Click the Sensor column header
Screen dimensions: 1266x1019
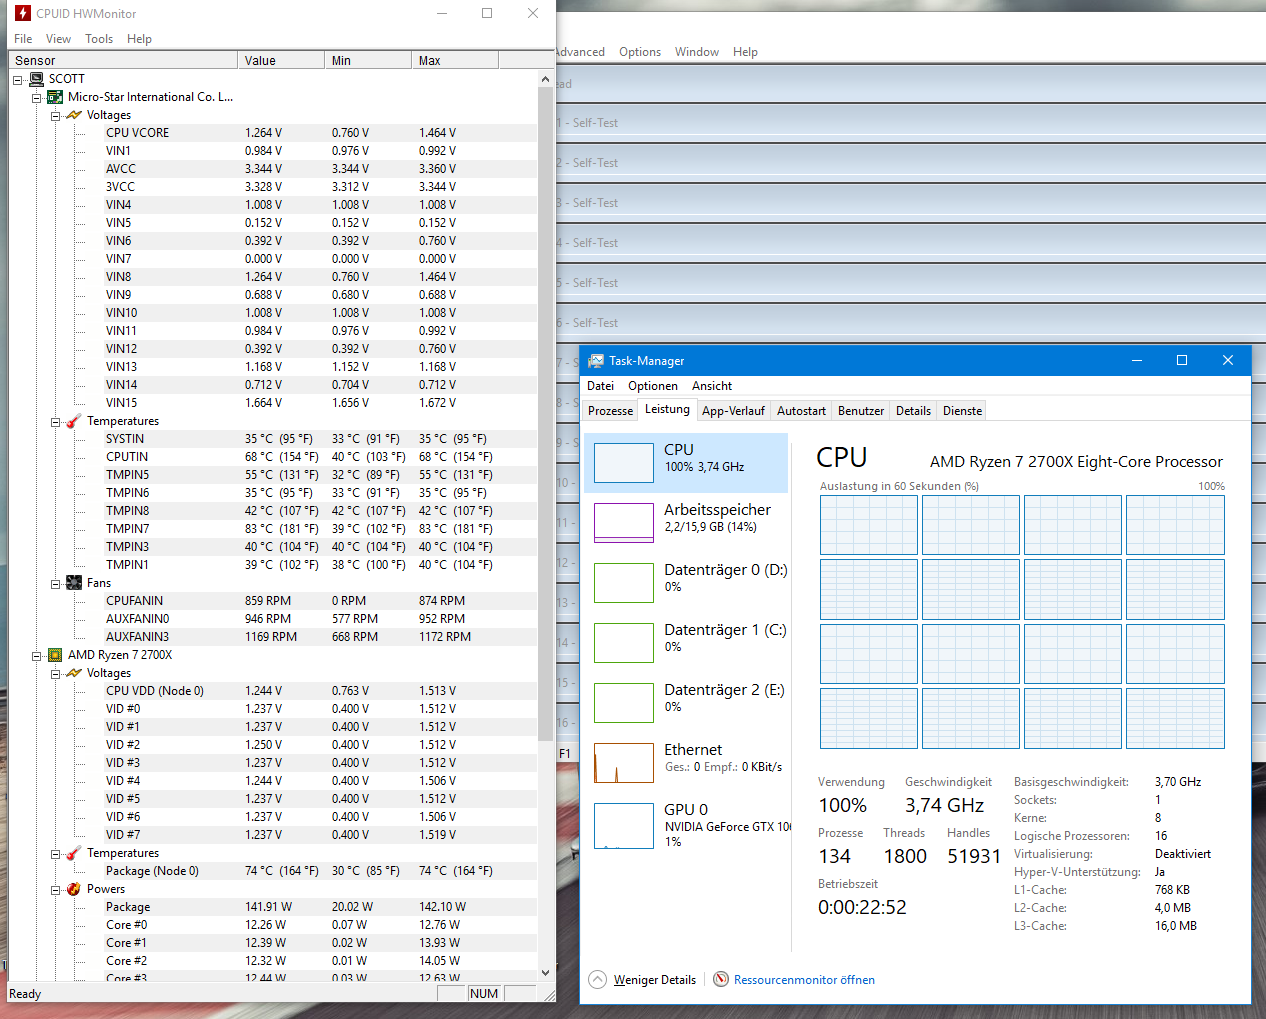[123, 61]
